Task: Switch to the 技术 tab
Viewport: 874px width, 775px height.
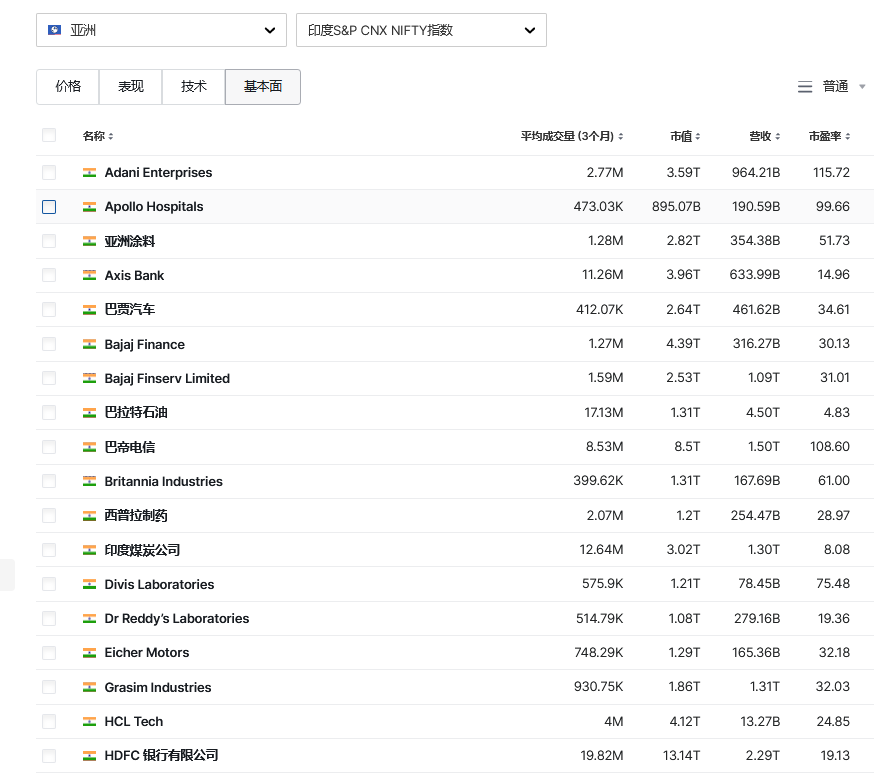Action: 194,87
